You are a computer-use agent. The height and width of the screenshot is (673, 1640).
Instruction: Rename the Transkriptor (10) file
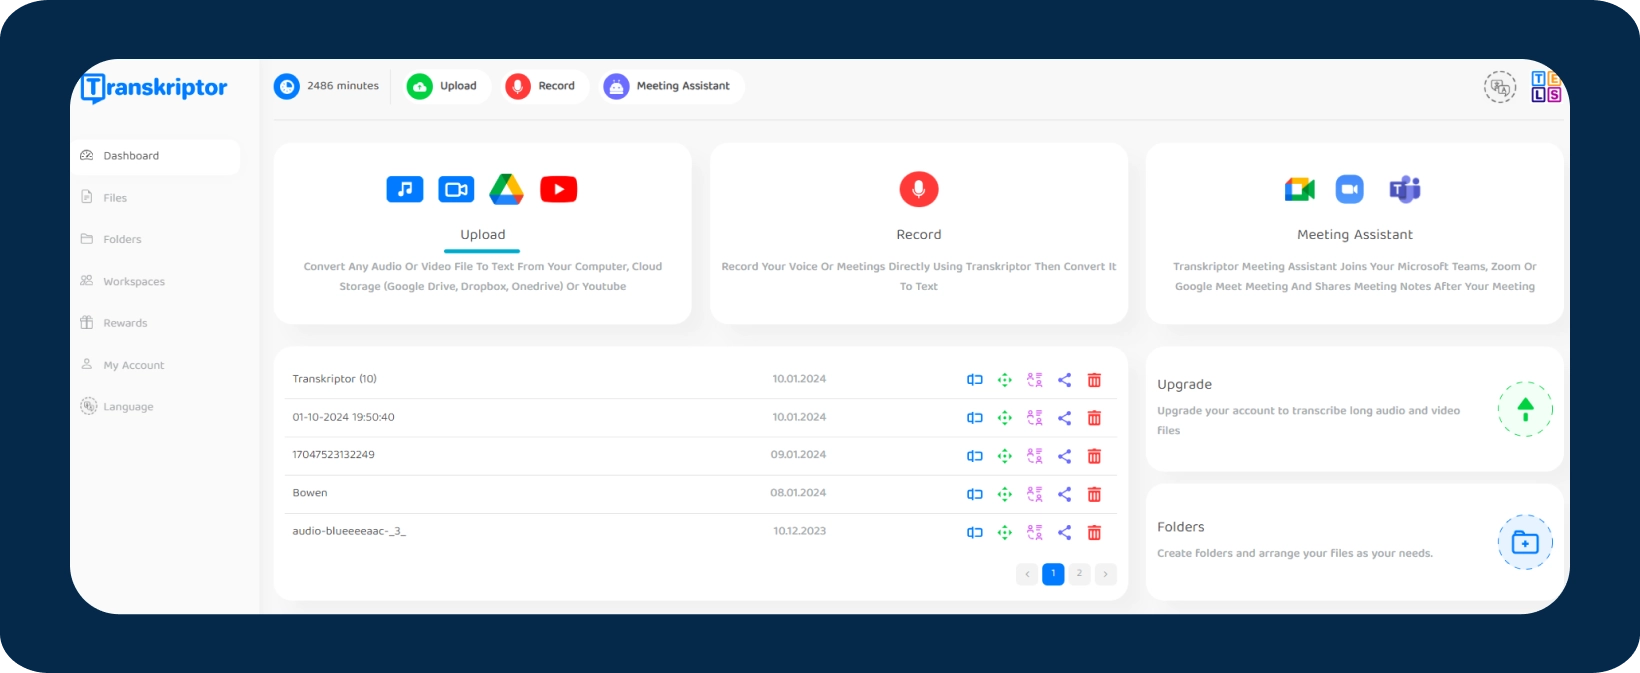(975, 380)
